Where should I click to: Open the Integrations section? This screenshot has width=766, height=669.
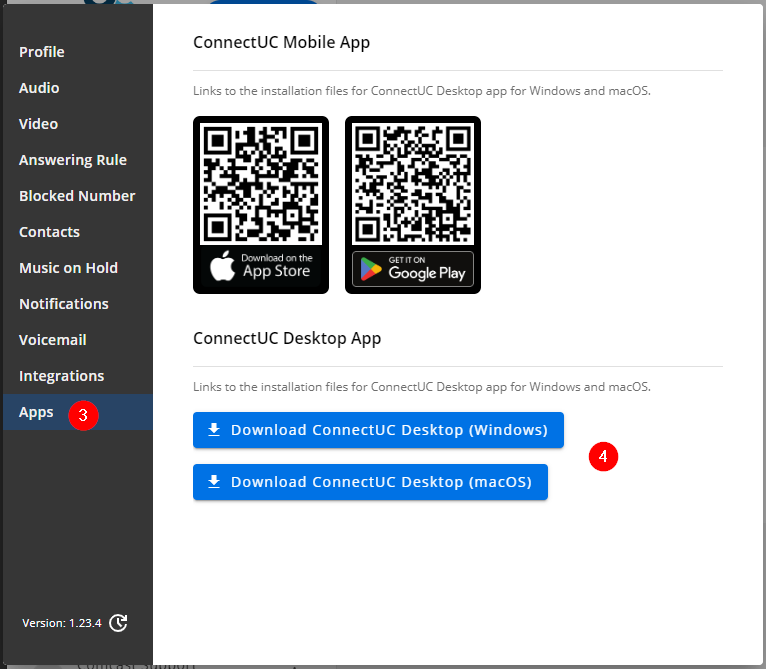click(x=62, y=376)
